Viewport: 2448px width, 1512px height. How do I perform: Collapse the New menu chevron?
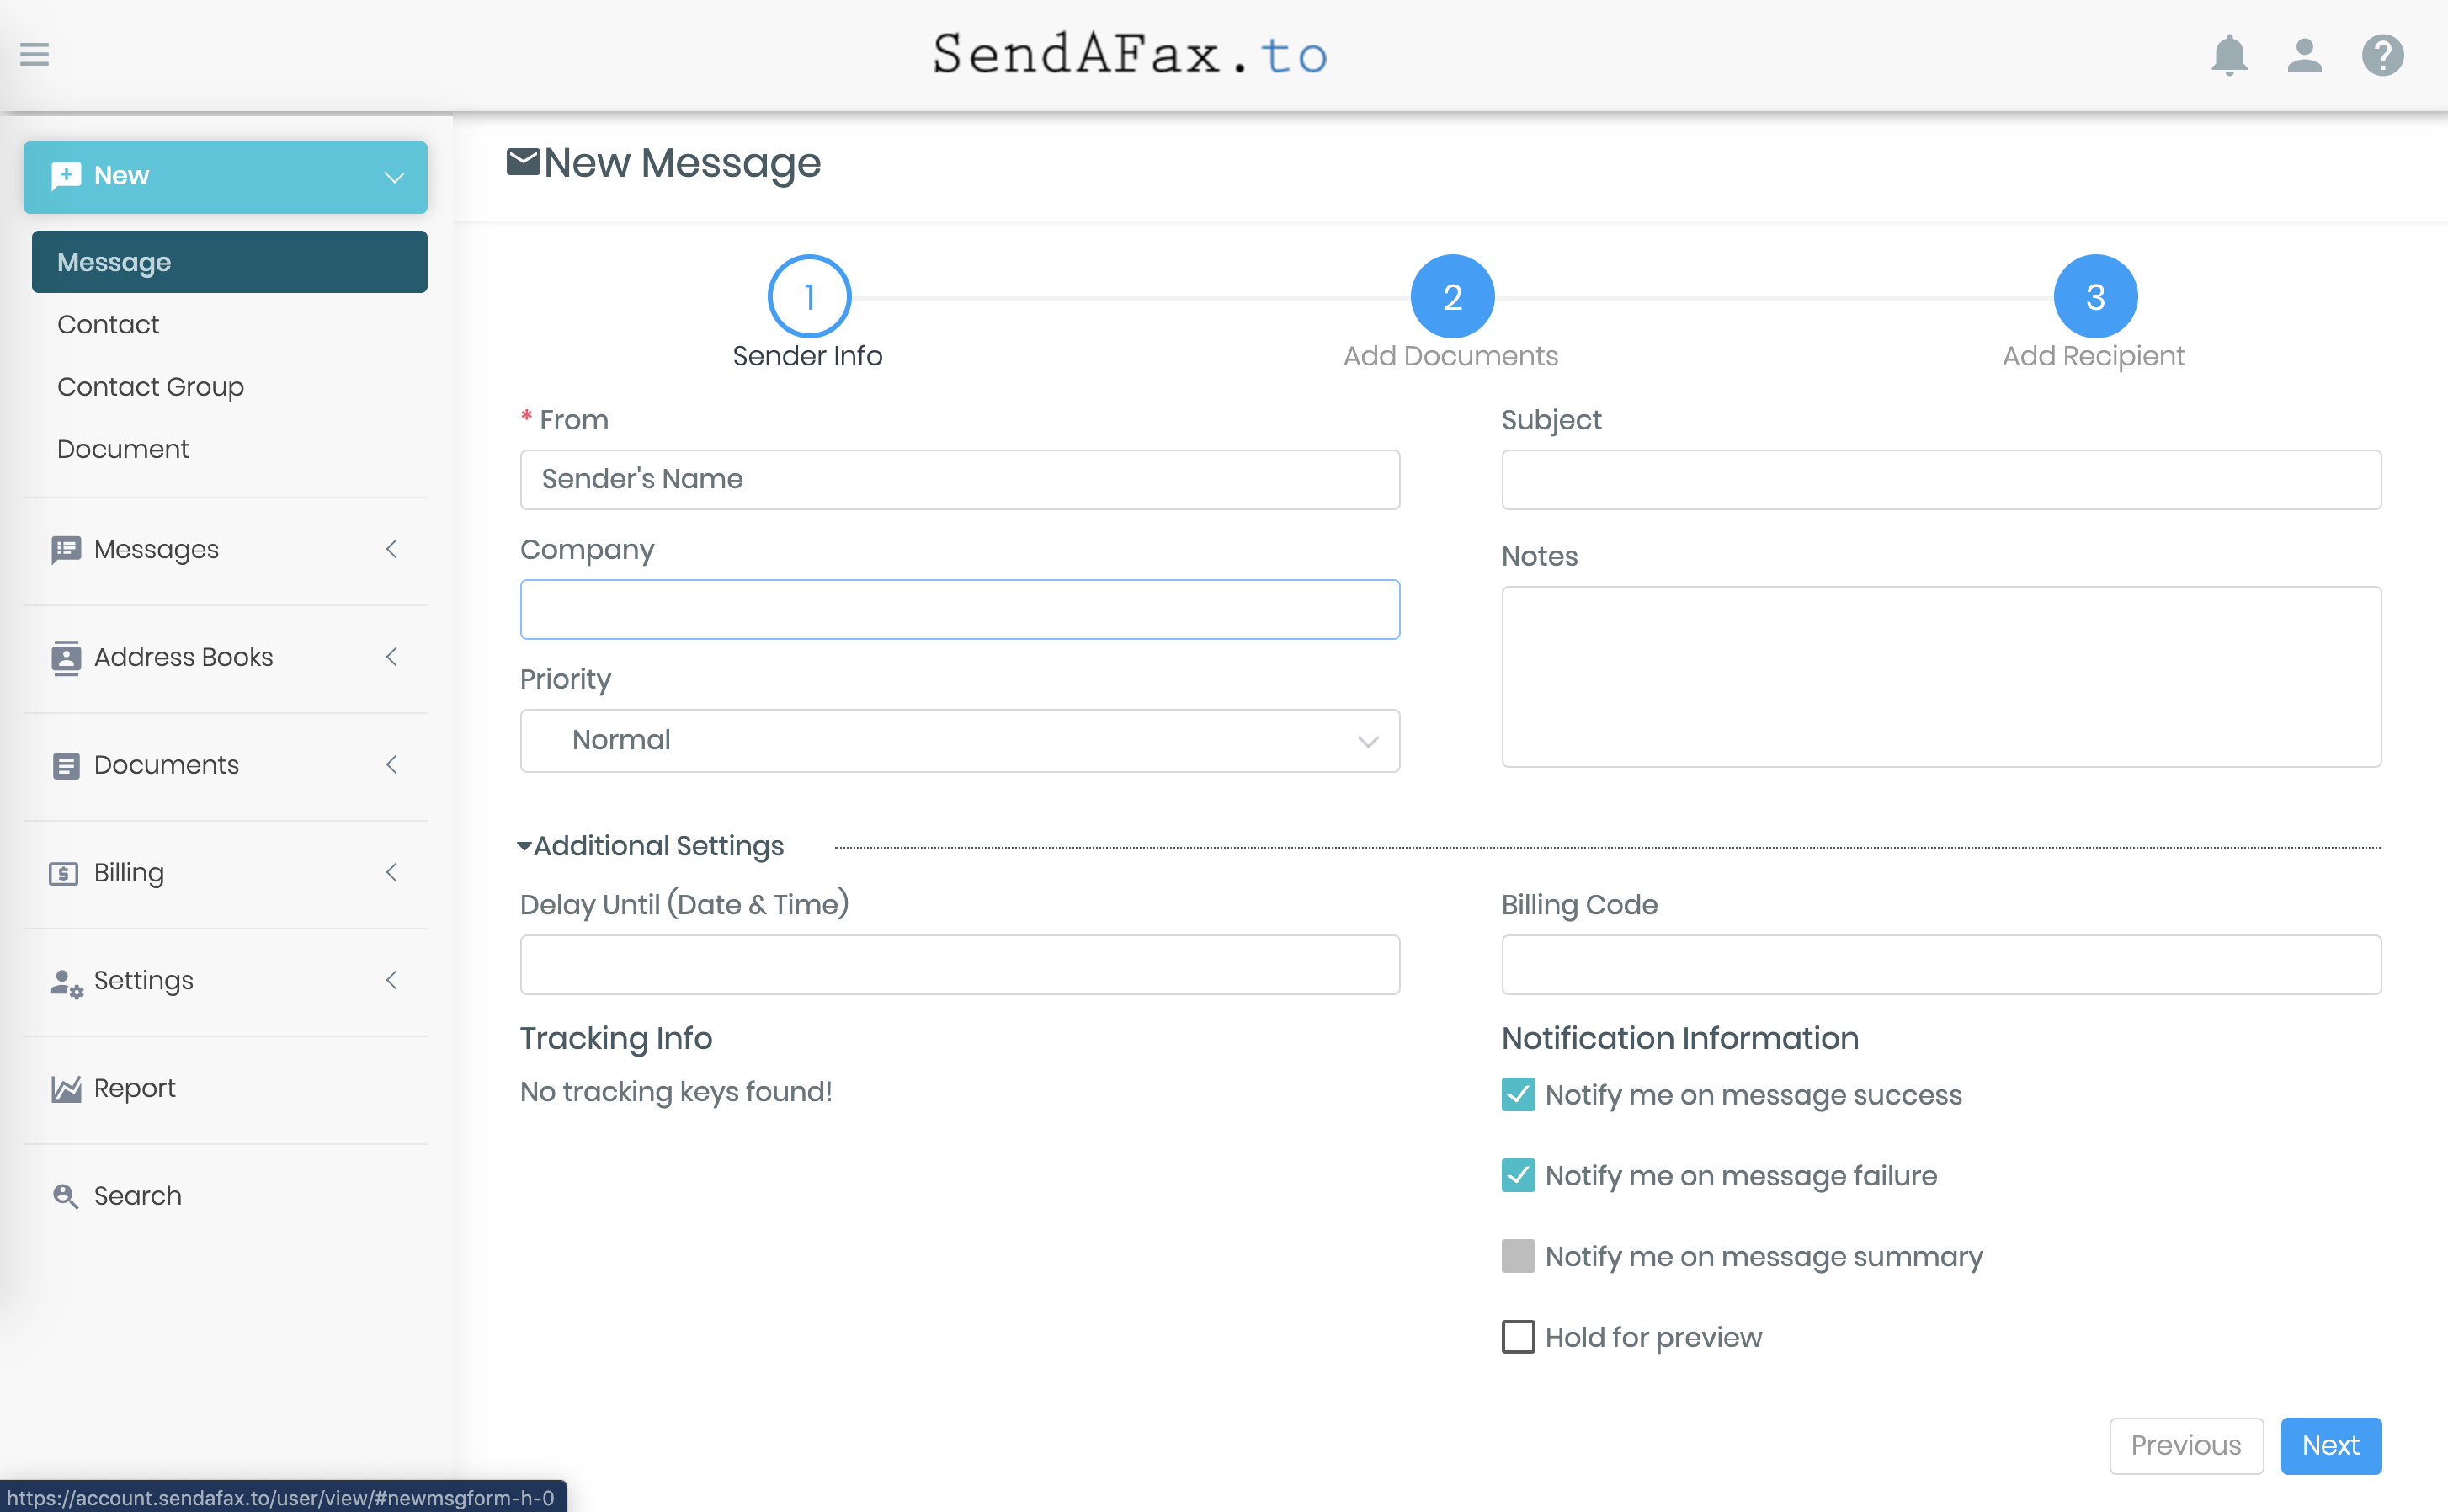[x=394, y=178]
